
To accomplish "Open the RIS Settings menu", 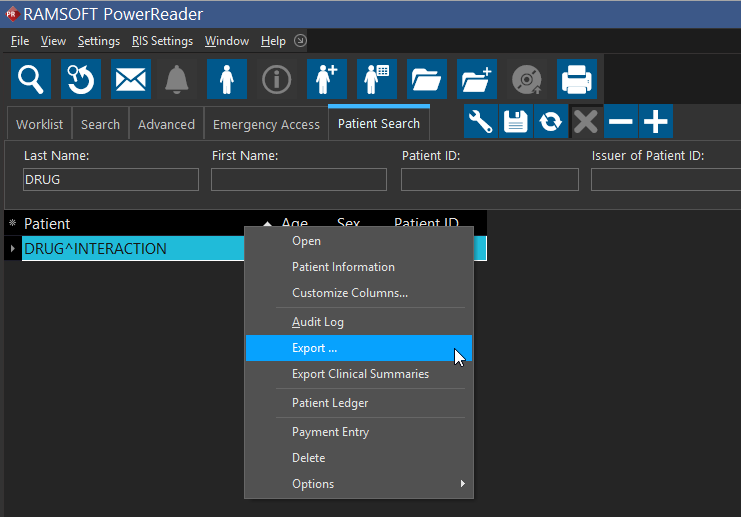I will (x=162, y=41).
